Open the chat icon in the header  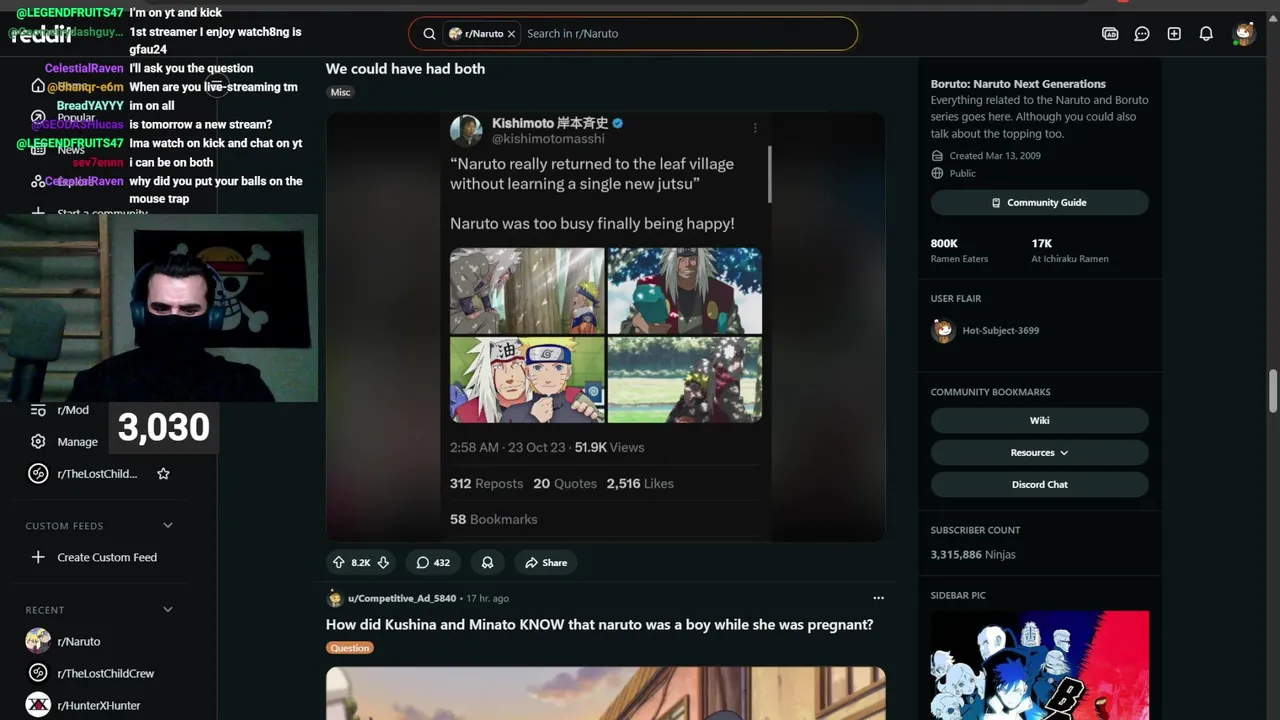pos(1142,33)
